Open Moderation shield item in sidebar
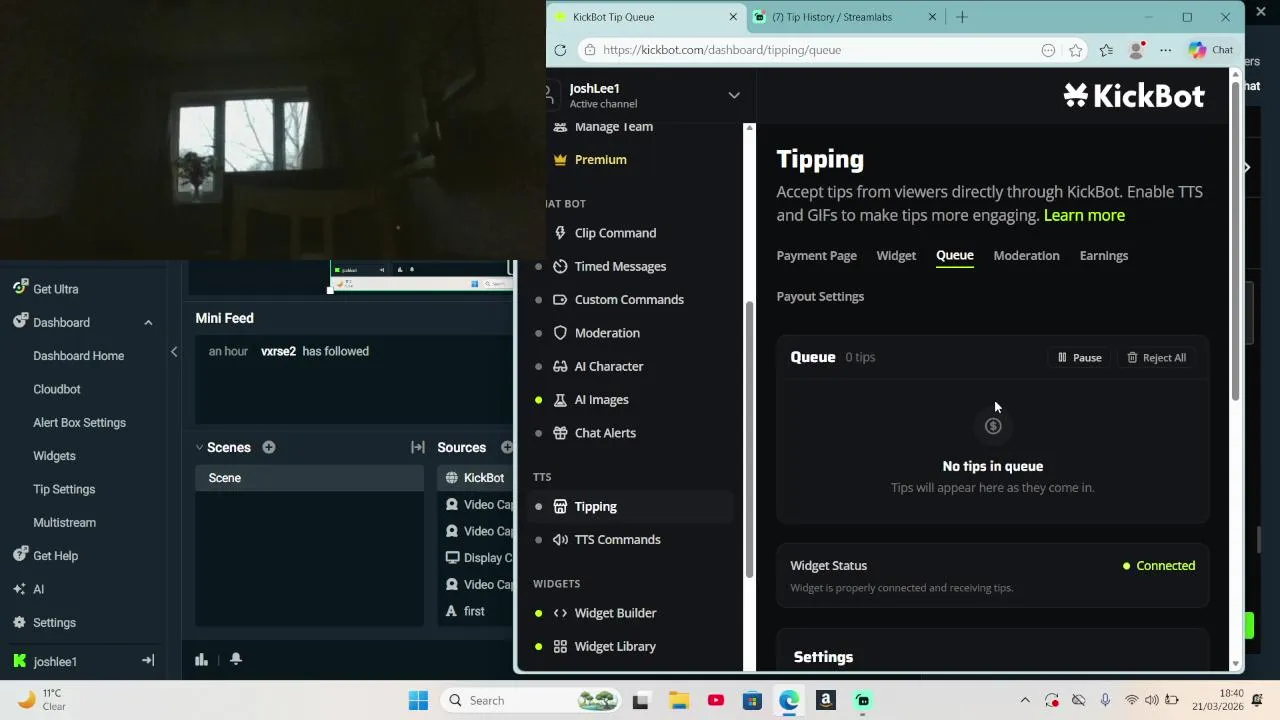 [607, 333]
